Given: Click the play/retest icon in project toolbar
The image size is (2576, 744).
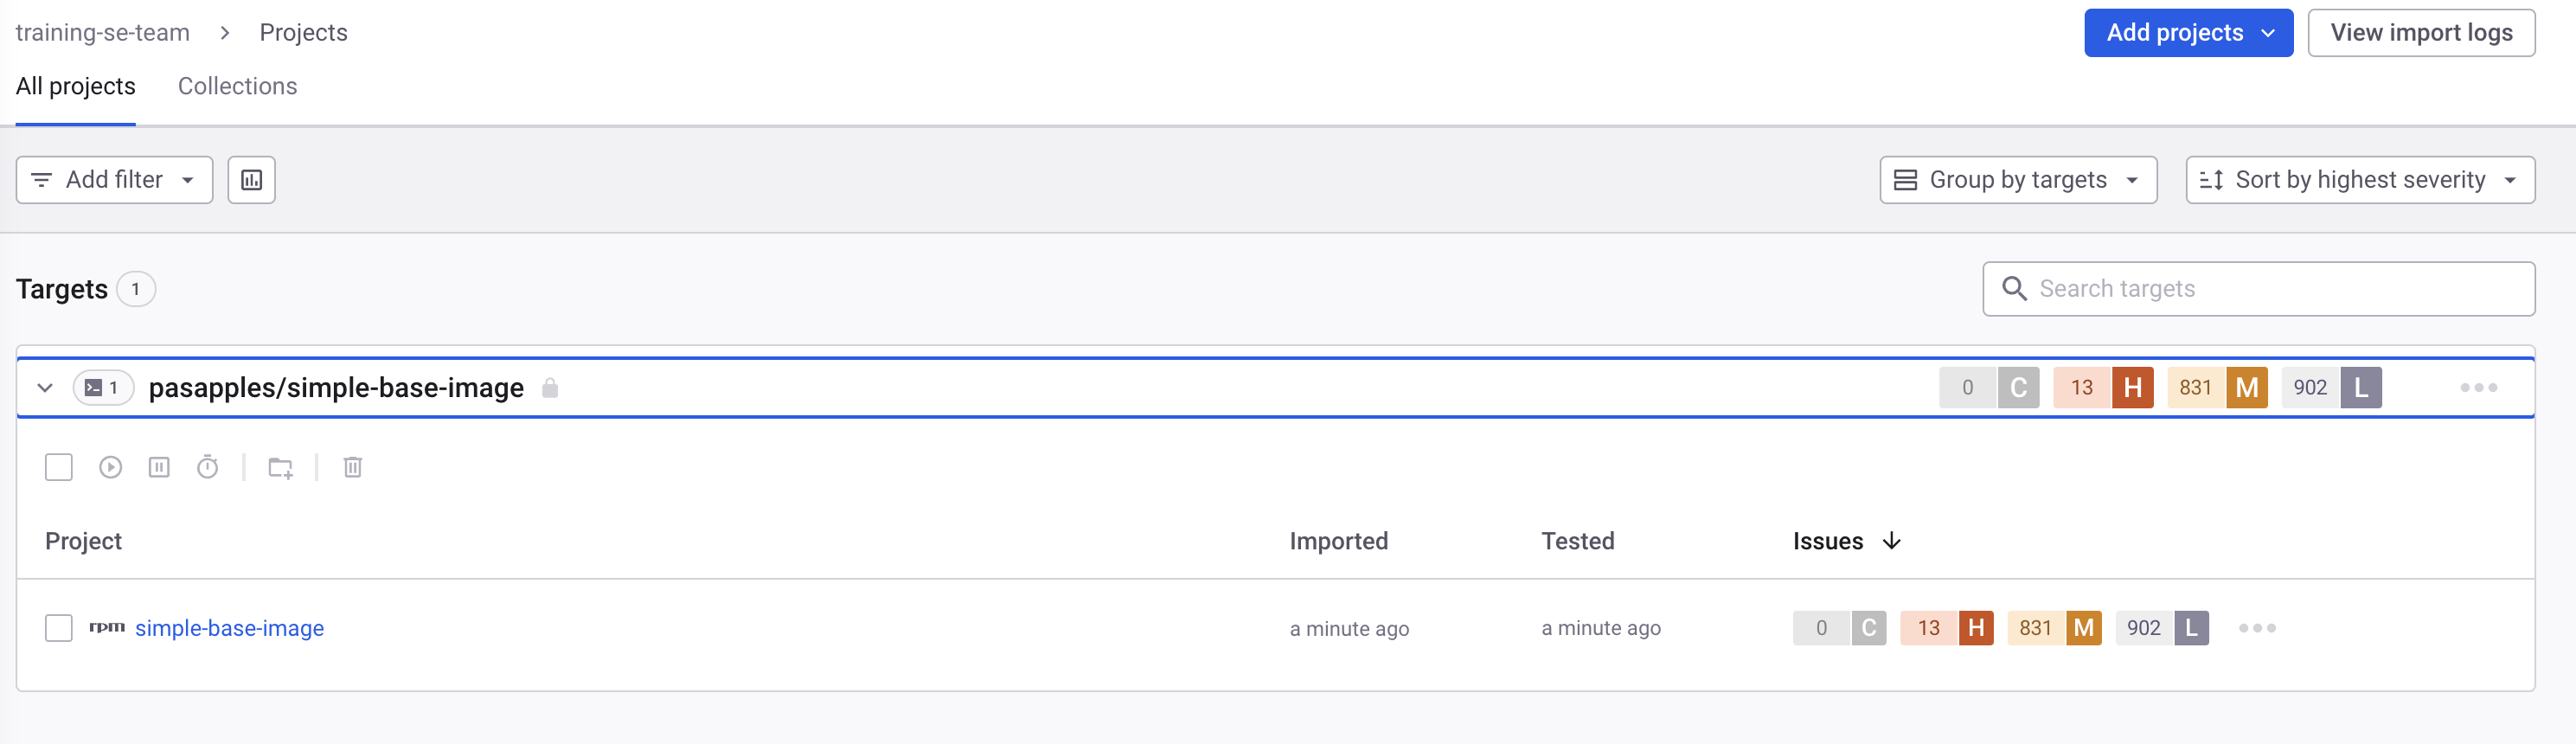Looking at the screenshot, I should click(x=110, y=467).
